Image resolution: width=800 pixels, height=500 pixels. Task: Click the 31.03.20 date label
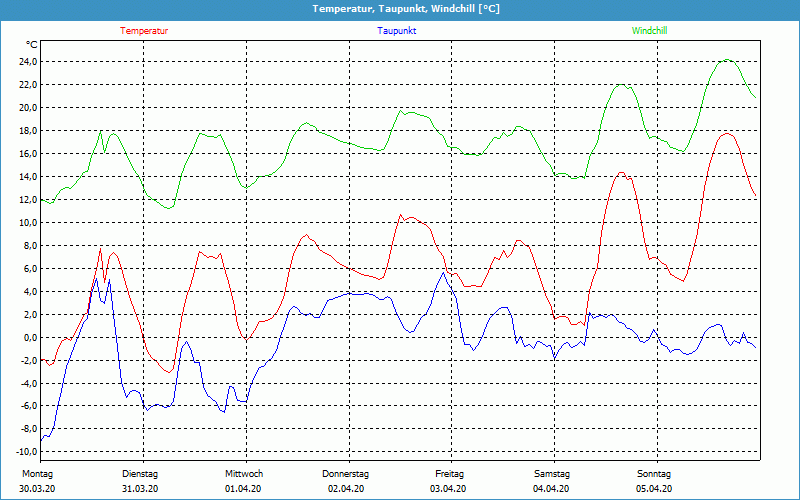click(x=140, y=489)
